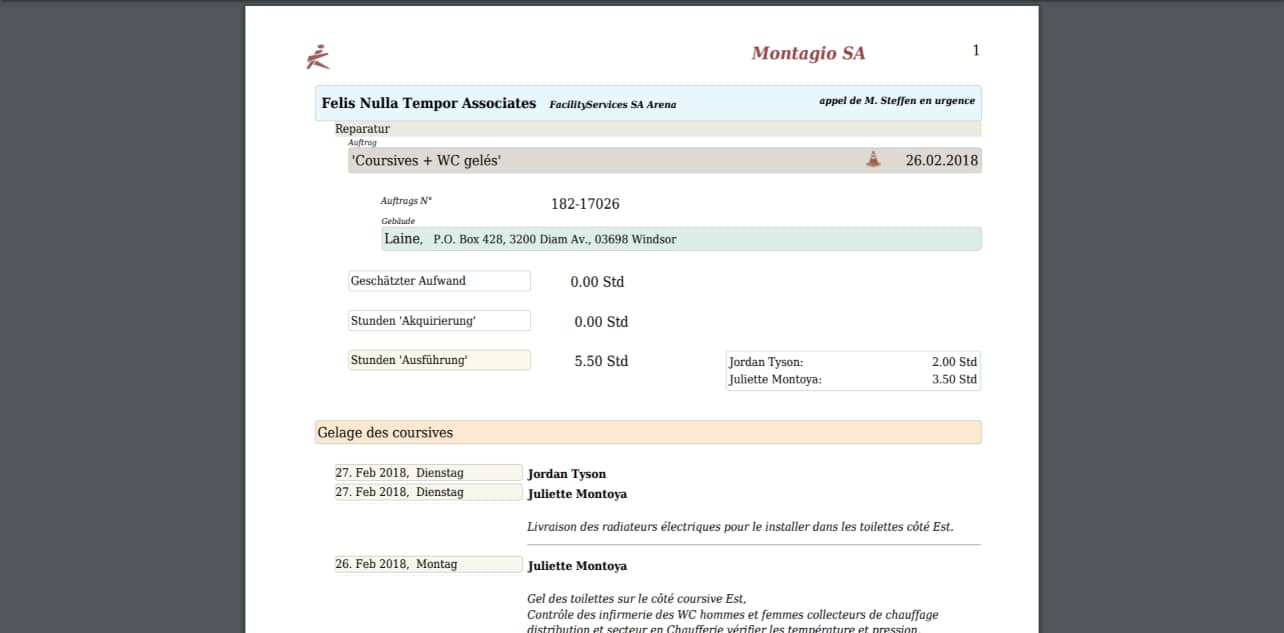This screenshot has height=633, width=1284.
Task: Click the red running-figure logo
Action: (318, 57)
